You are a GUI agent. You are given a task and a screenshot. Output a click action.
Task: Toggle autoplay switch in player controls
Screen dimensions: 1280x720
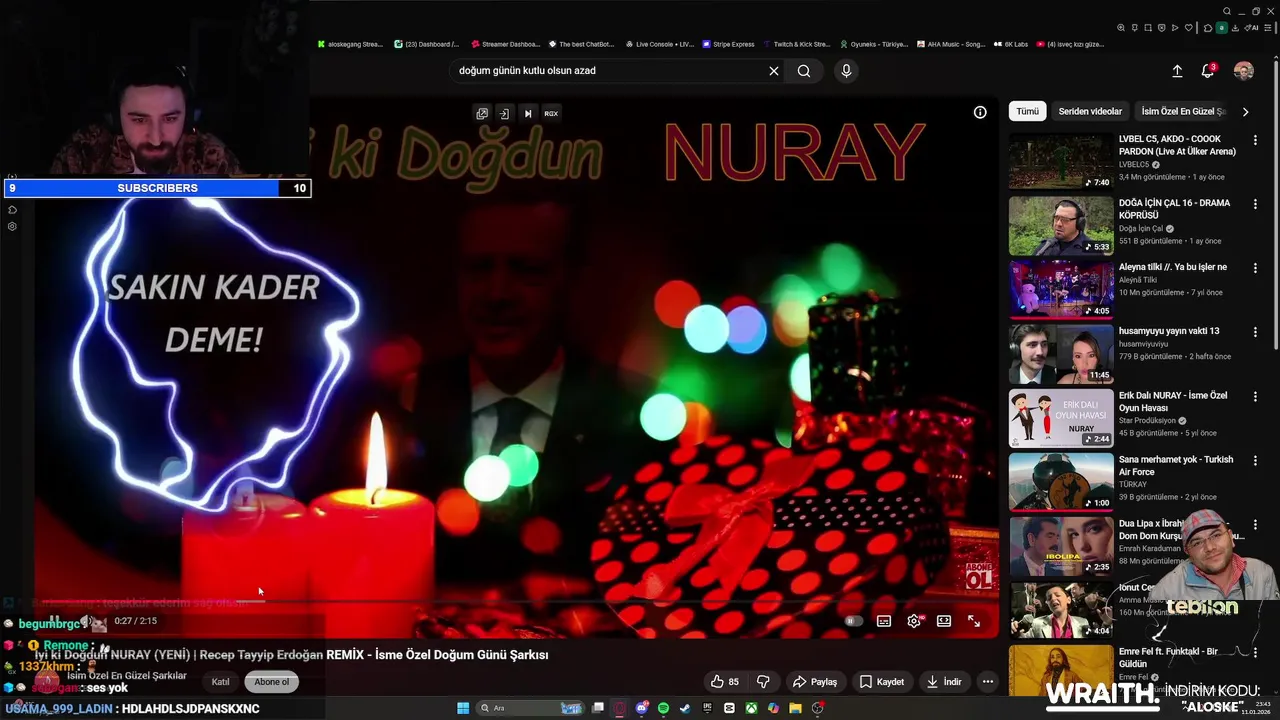[853, 621]
